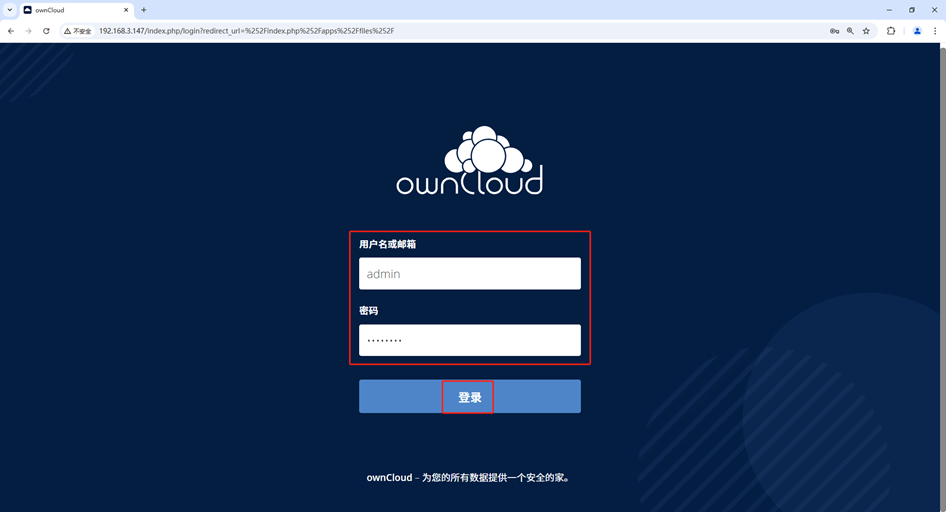Image resolution: width=946 pixels, height=512 pixels.
Task: Click the page vertical scrollbar
Action: click(942, 277)
